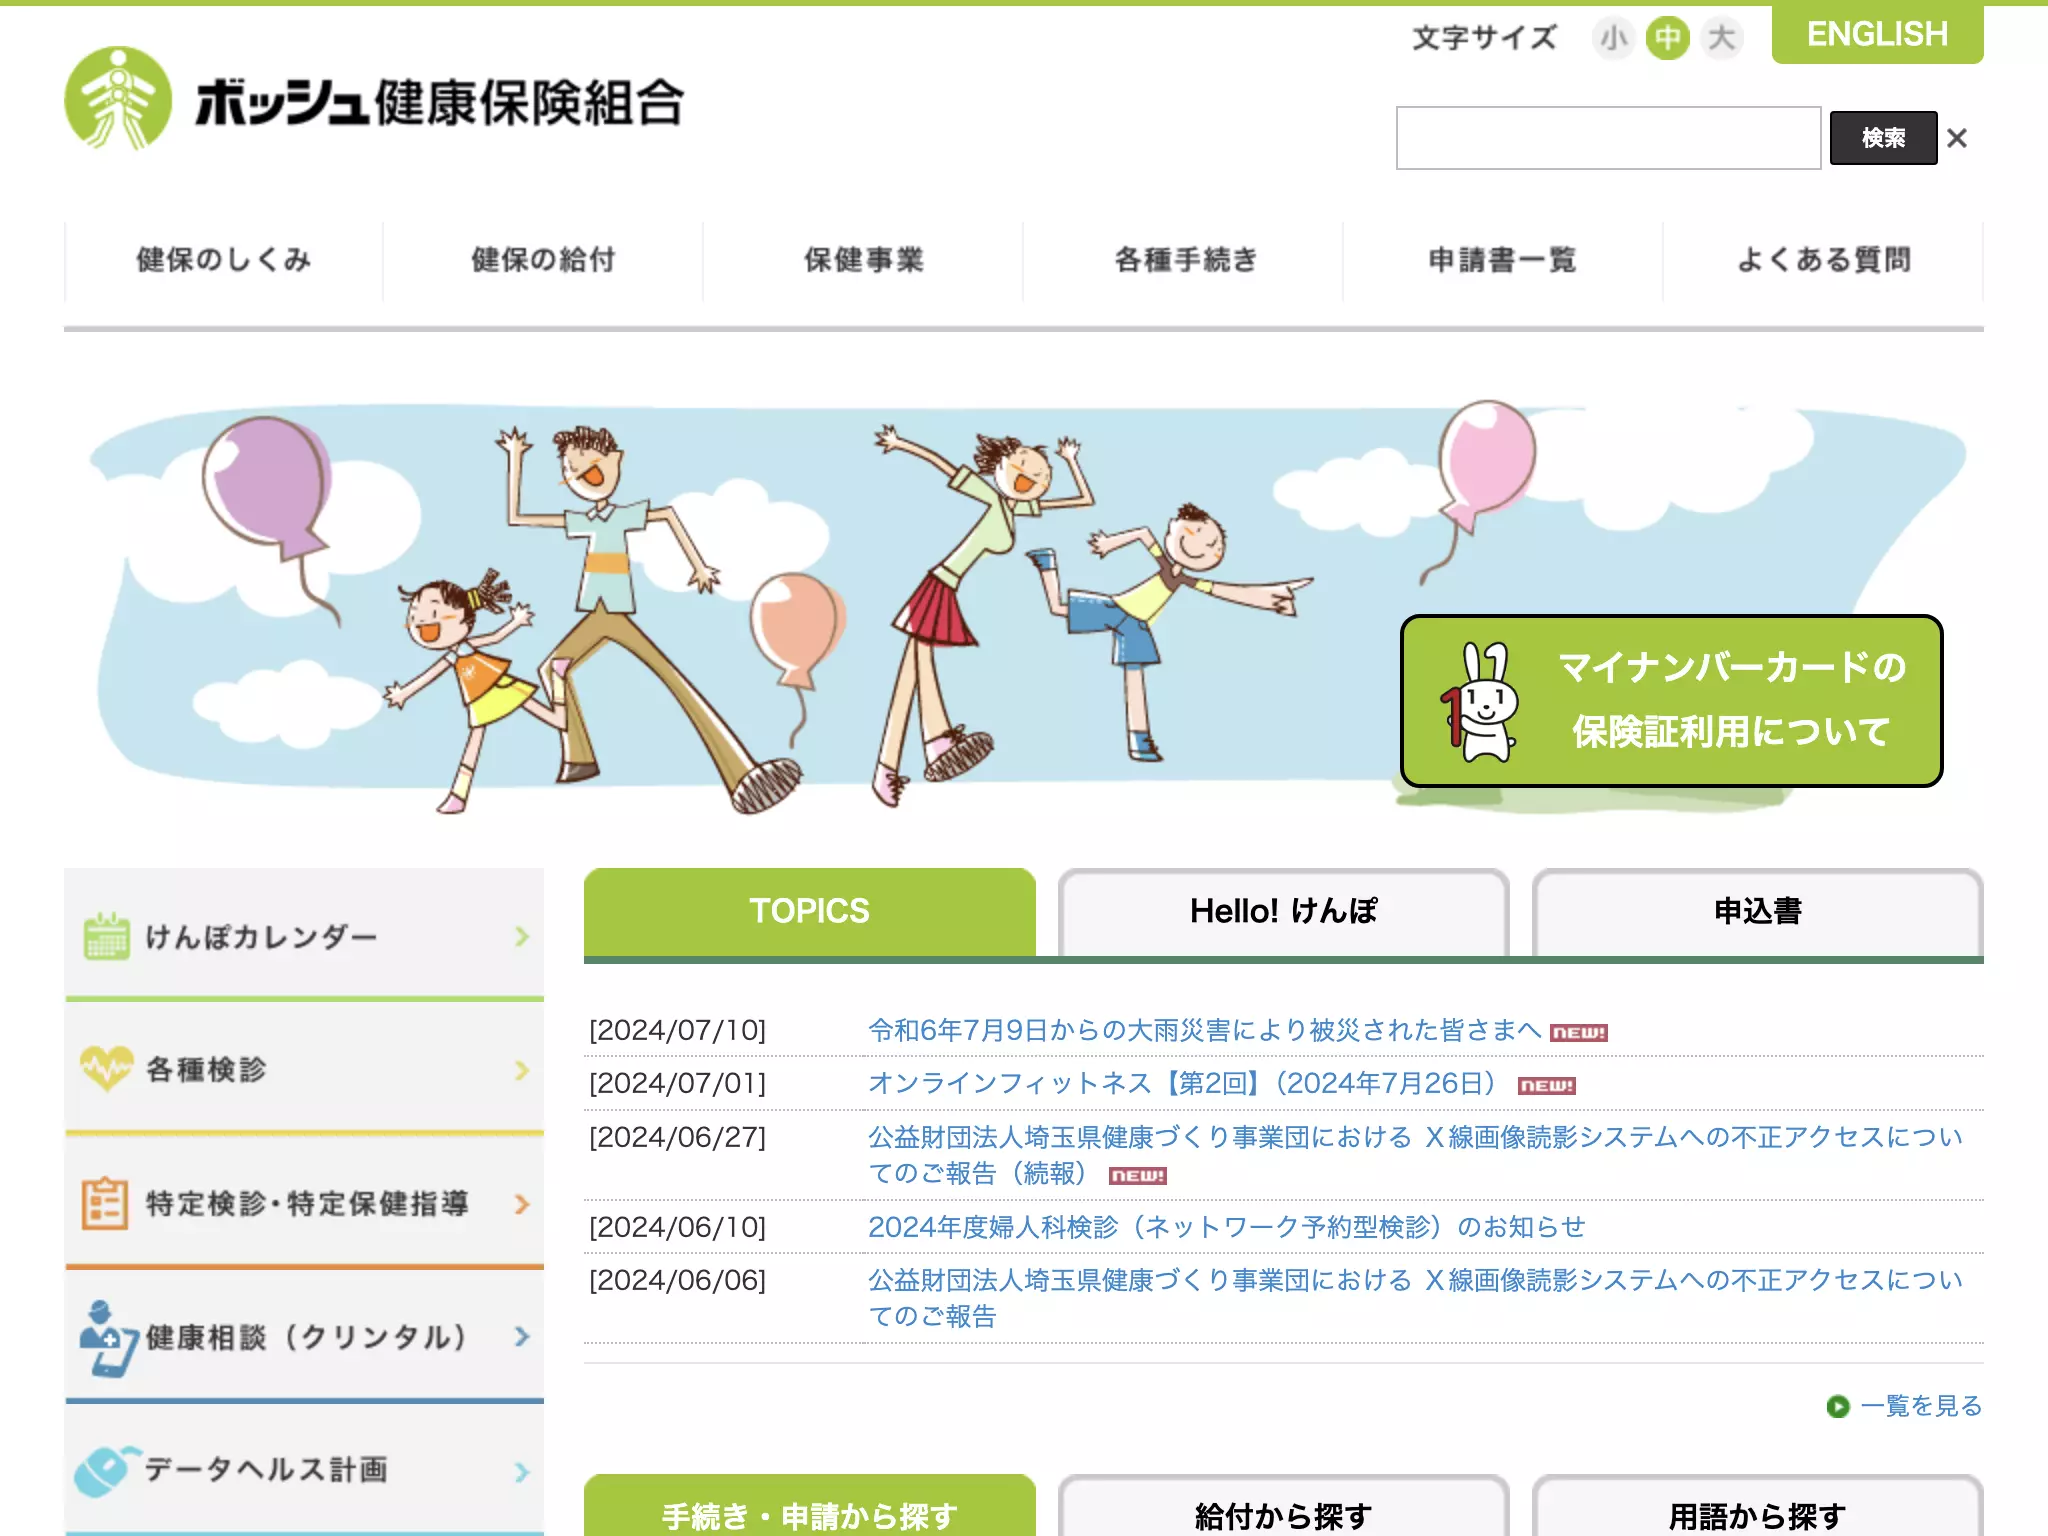
Task: Click the [2024/07/10] date text
Action: point(677,1030)
